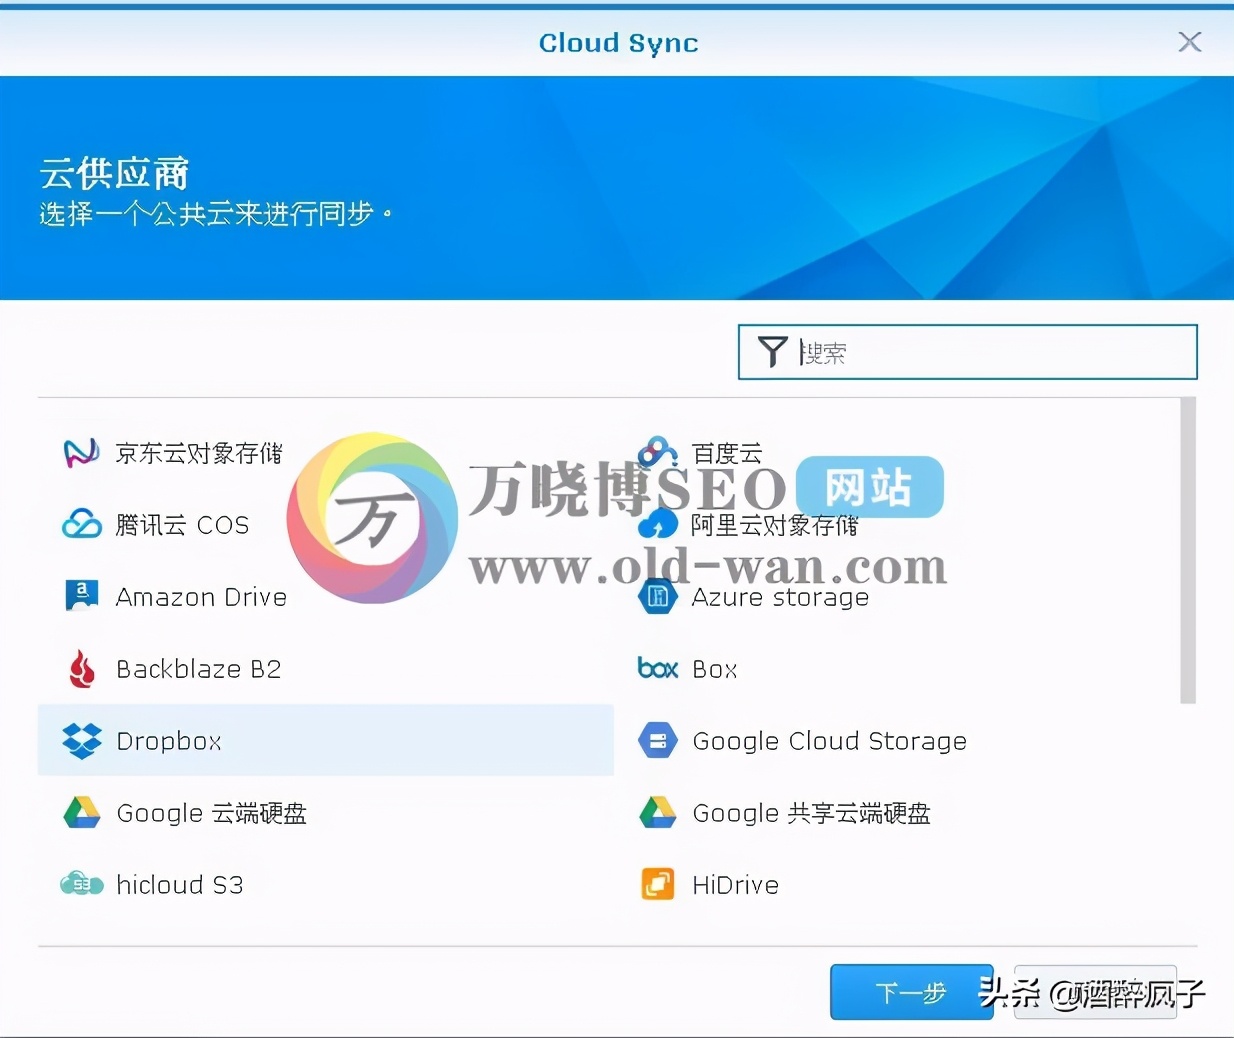1234x1038 pixels.
Task: Select the HiDrive orange icon
Action: [657, 884]
